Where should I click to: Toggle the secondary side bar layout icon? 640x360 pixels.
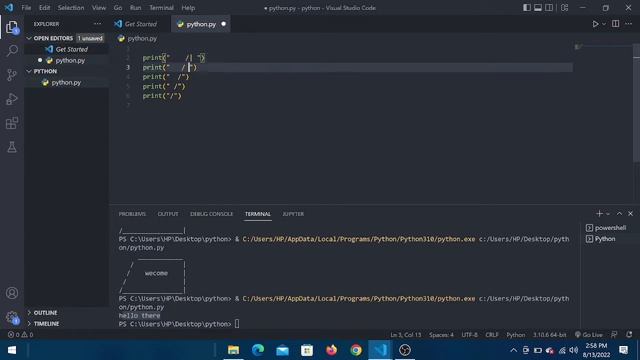point(549,8)
